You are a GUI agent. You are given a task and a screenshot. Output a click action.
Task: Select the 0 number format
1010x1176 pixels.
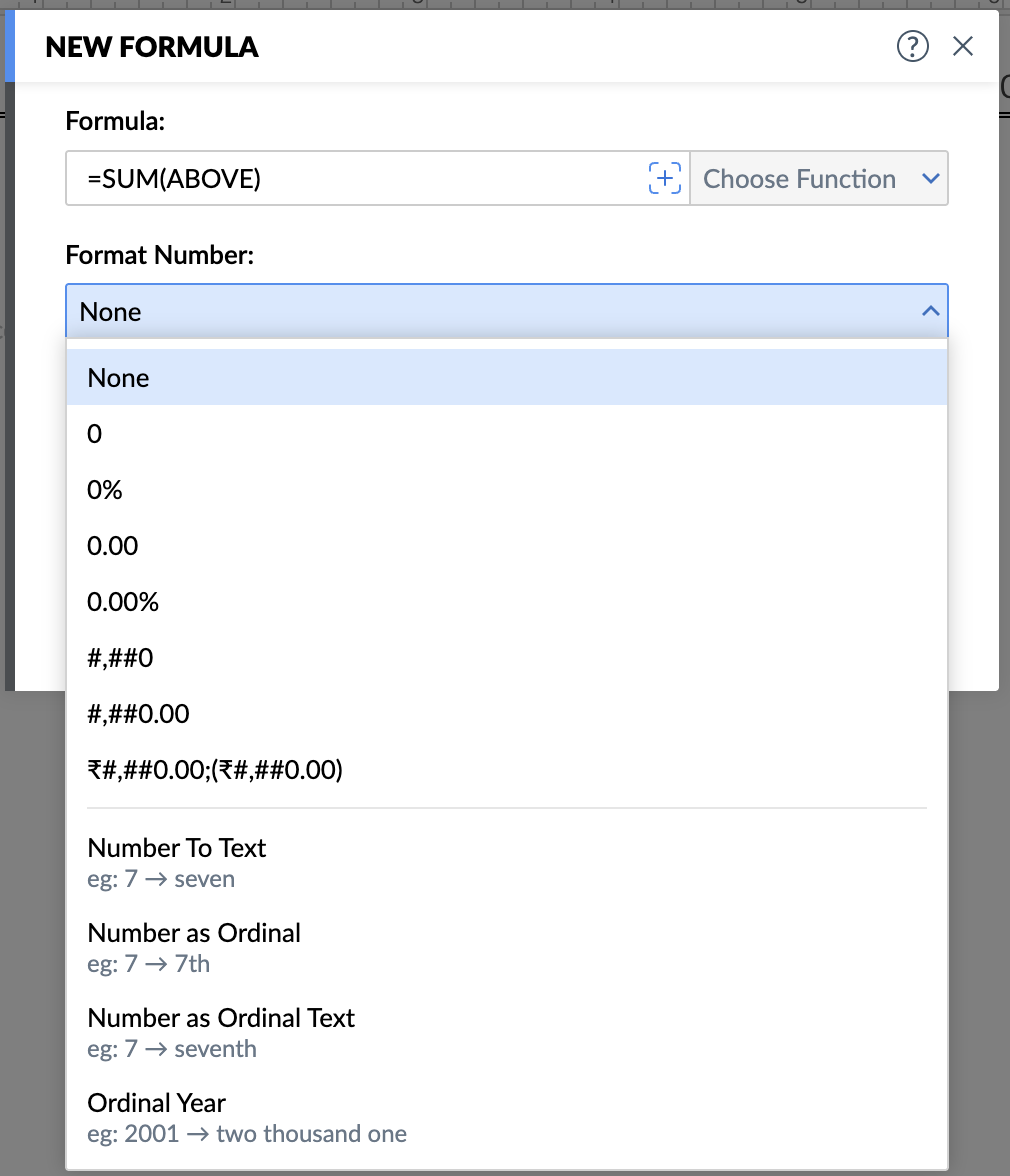[x=507, y=434]
